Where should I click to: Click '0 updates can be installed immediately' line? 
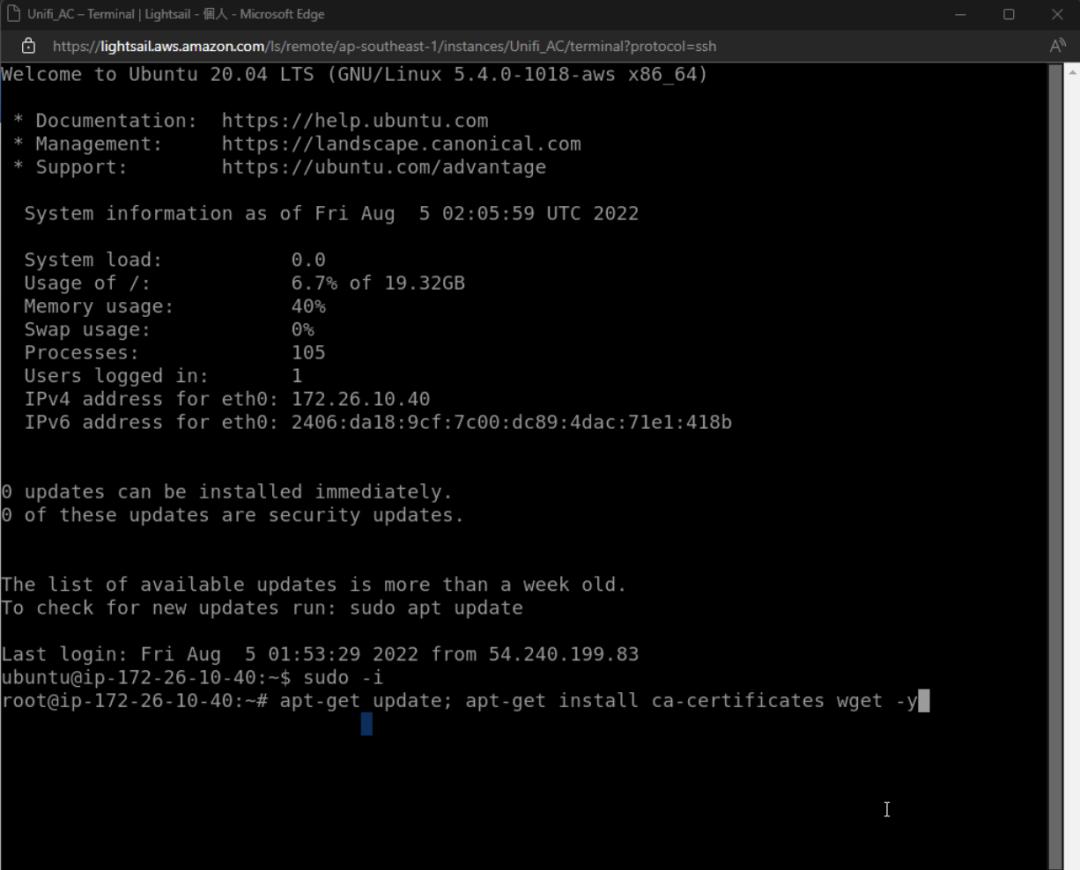227,492
